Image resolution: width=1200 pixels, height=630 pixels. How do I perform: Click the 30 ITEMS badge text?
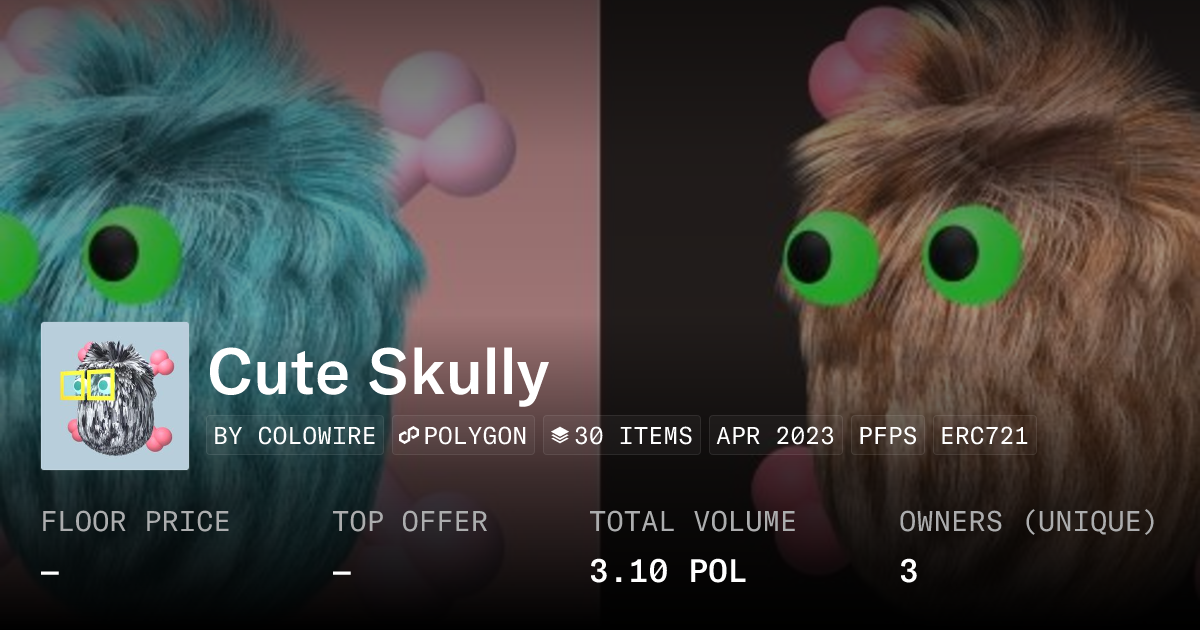pyautogui.click(x=633, y=436)
